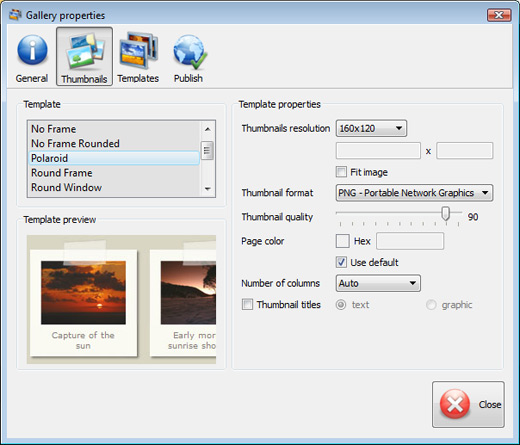Viewport: 520px width, 445px height.
Task: Click the Gallery properties title bar icon
Action: [15, 15]
